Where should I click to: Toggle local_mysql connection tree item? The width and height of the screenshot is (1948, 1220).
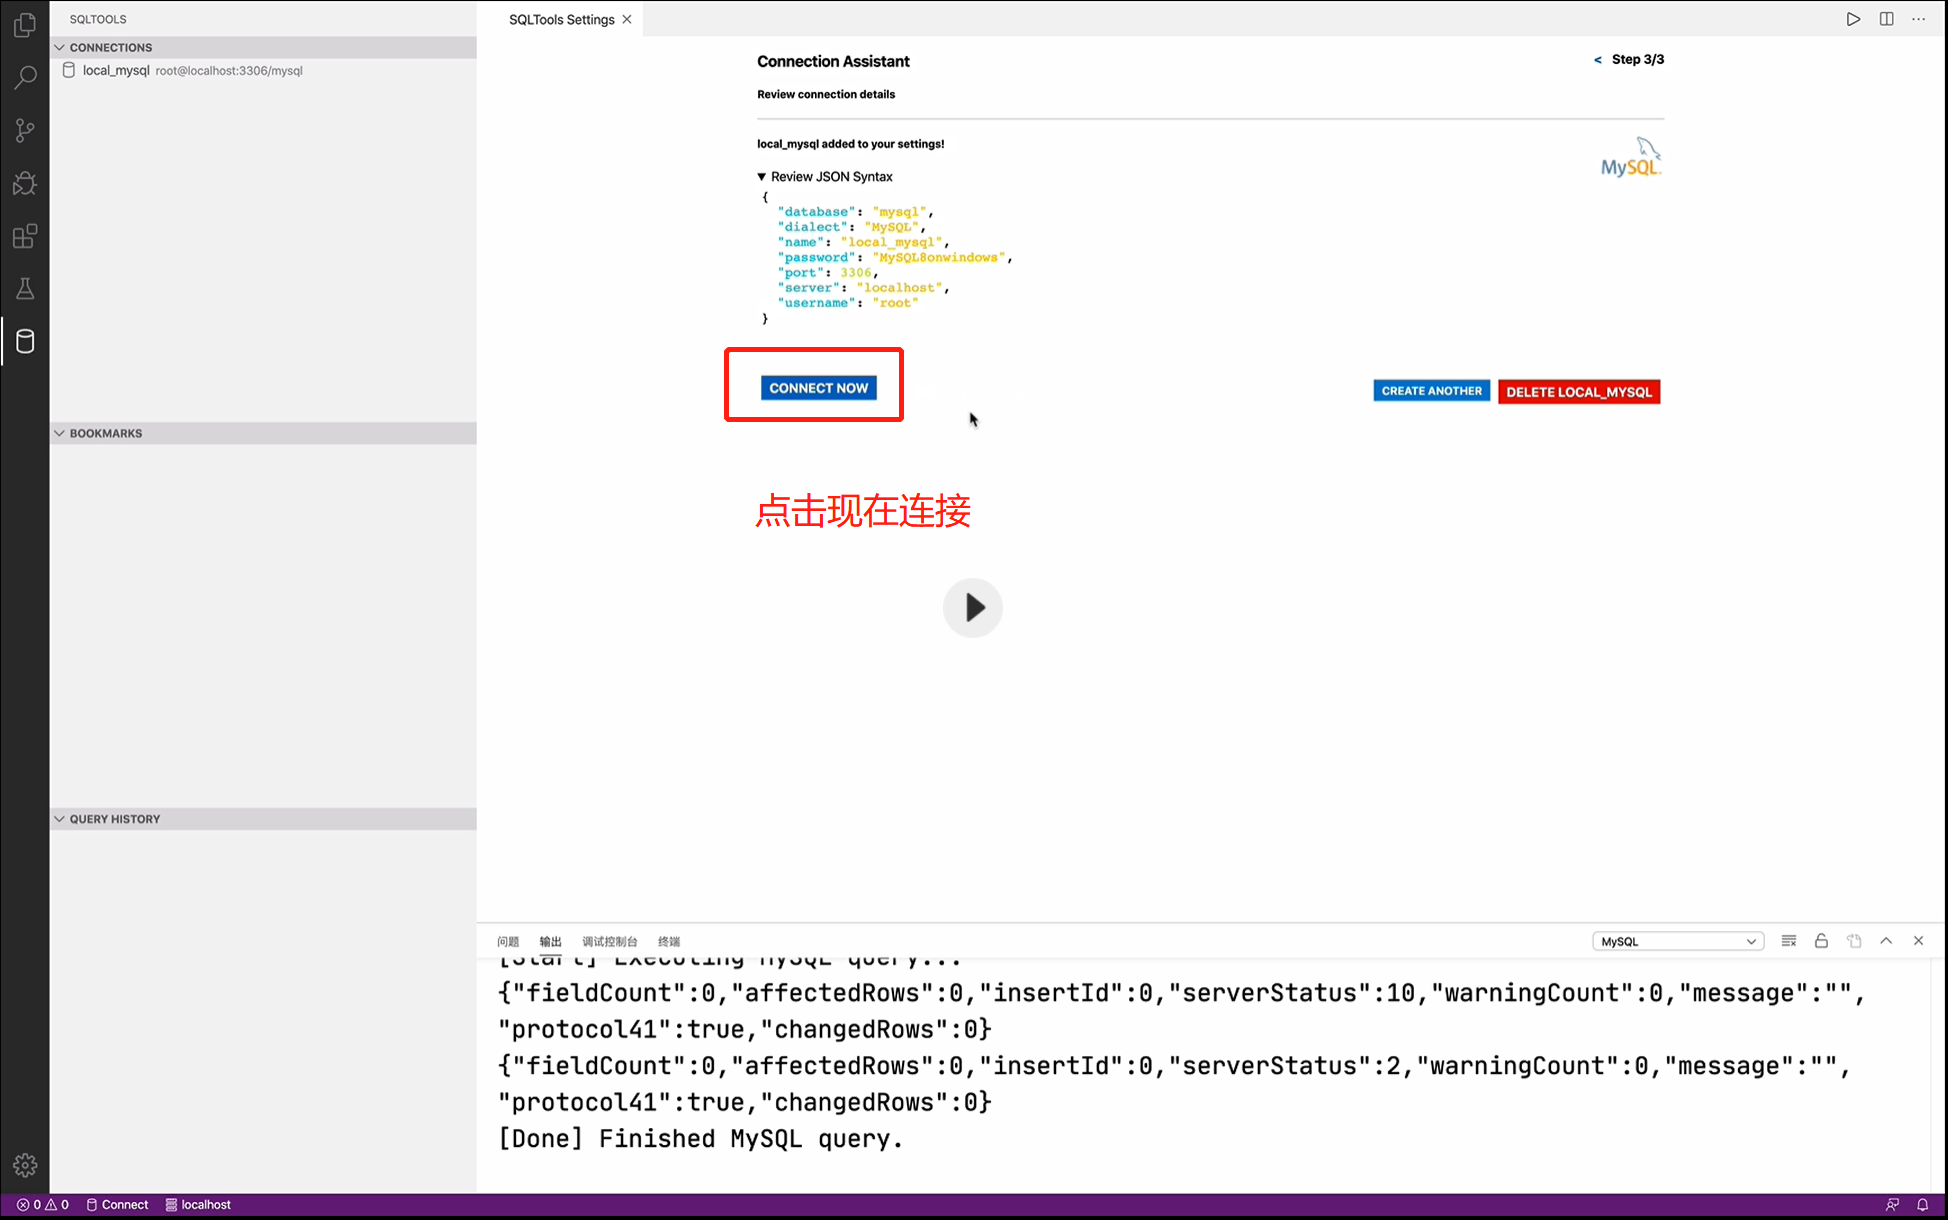(115, 70)
